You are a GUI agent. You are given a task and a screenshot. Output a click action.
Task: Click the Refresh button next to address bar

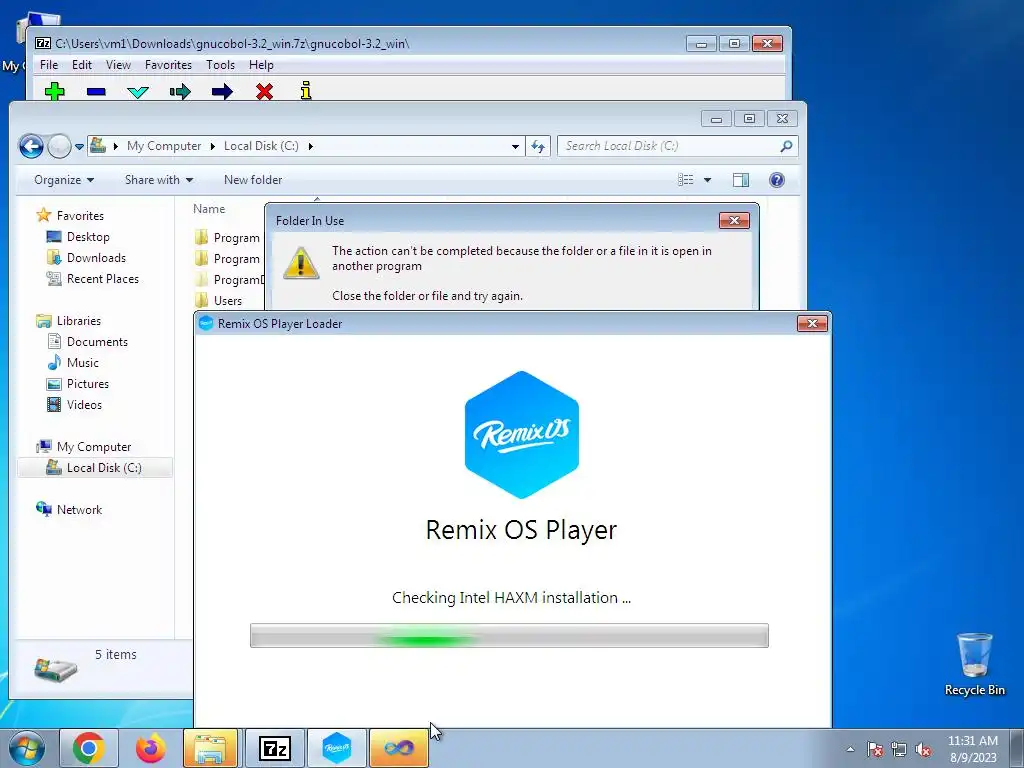click(x=537, y=146)
